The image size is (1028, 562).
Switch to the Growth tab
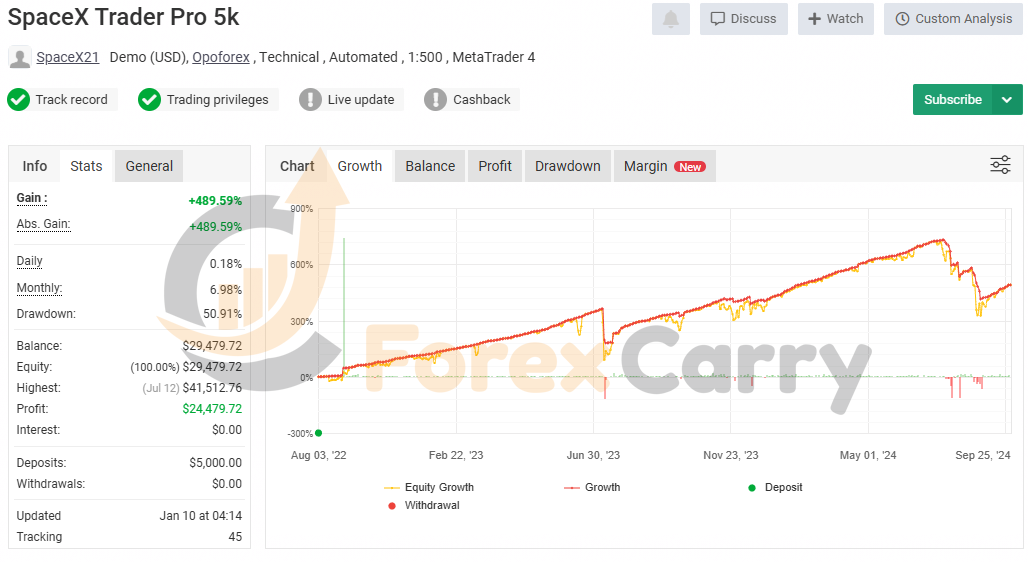(360, 167)
